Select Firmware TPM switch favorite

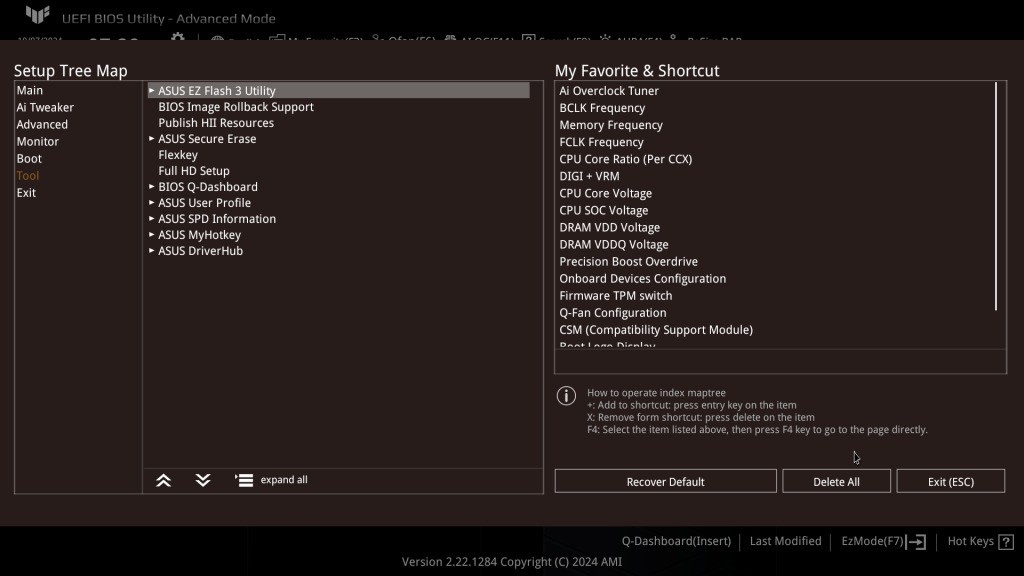coord(616,295)
